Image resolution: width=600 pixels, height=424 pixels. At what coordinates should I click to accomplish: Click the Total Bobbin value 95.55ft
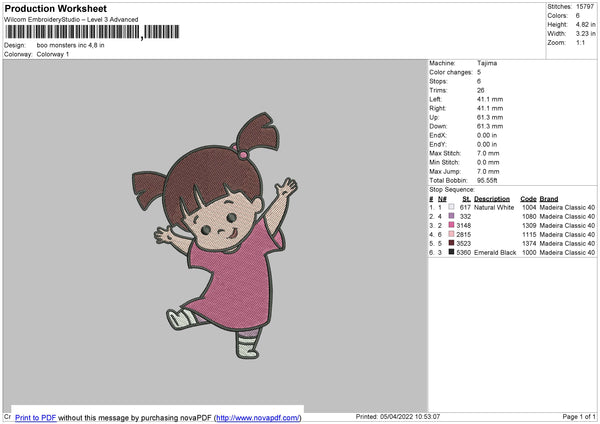tap(487, 180)
